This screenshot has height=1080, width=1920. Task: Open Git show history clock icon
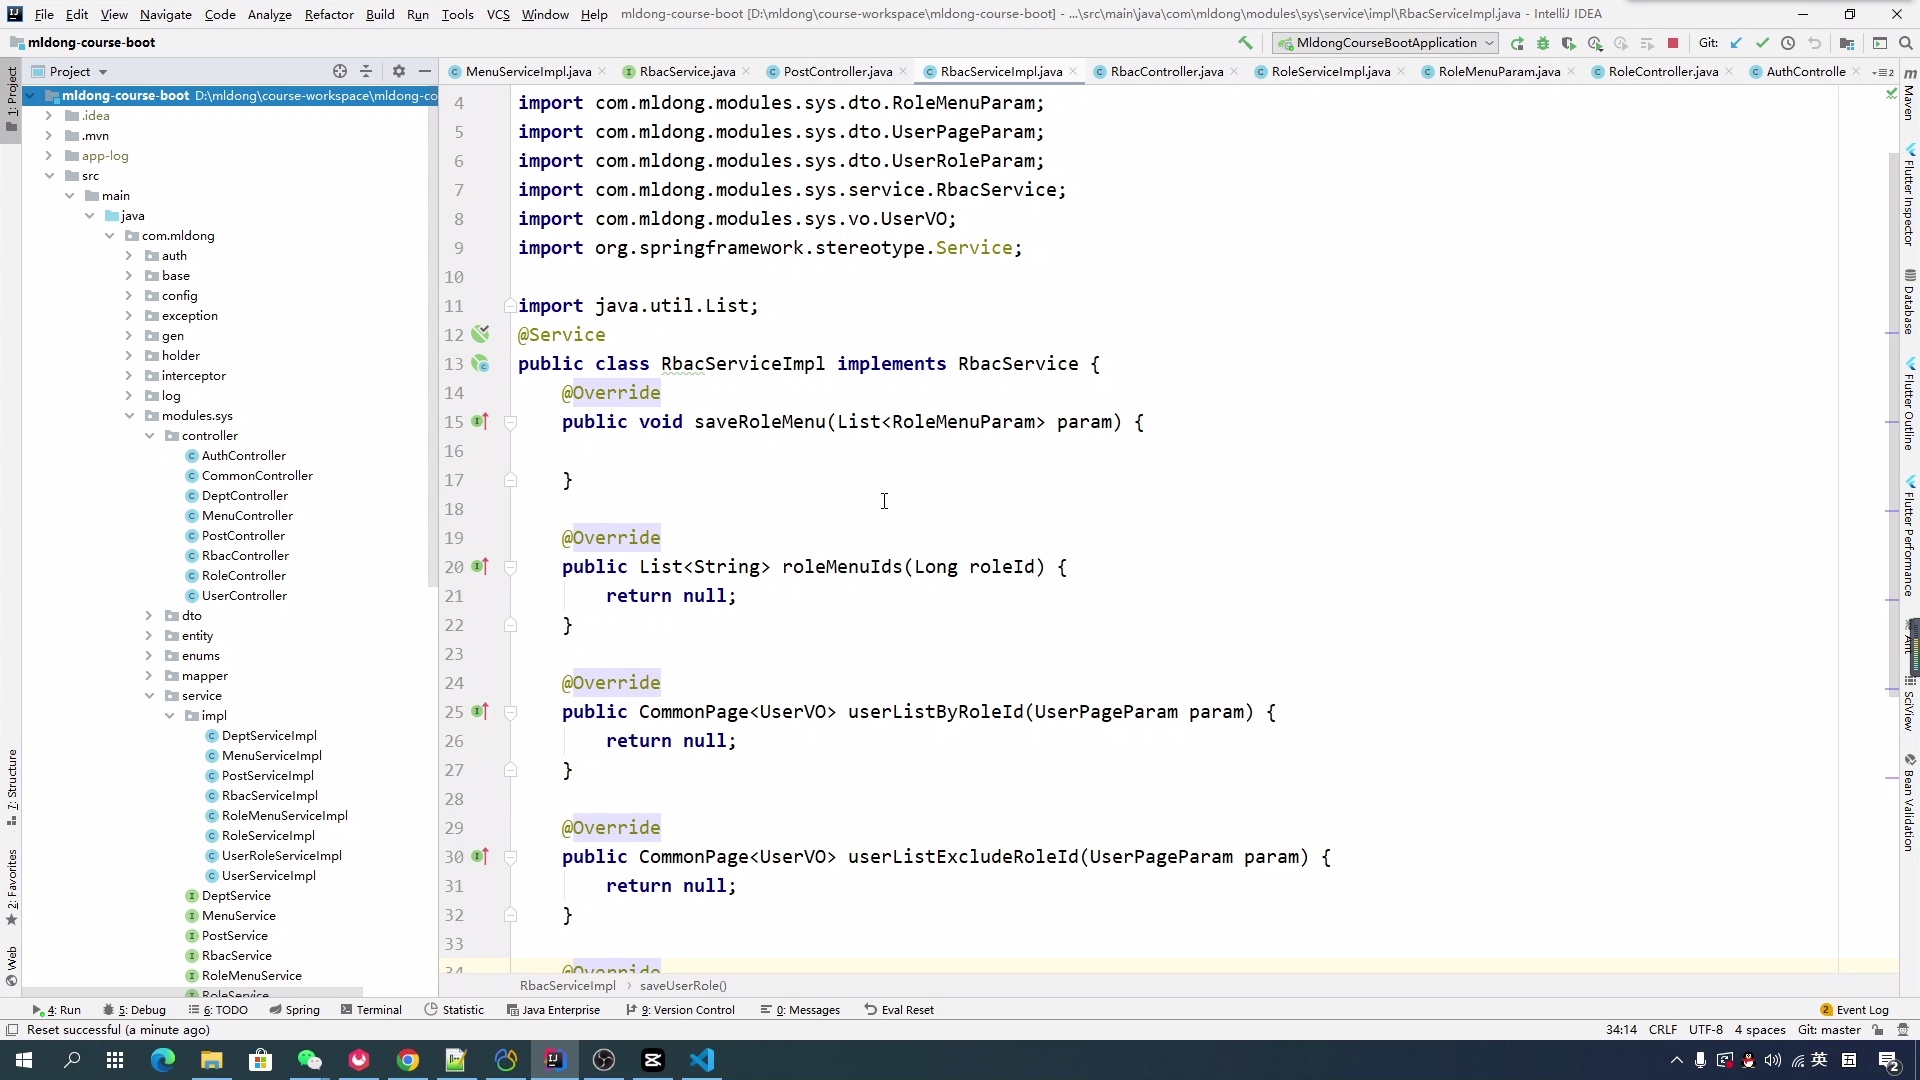pyautogui.click(x=1788, y=43)
